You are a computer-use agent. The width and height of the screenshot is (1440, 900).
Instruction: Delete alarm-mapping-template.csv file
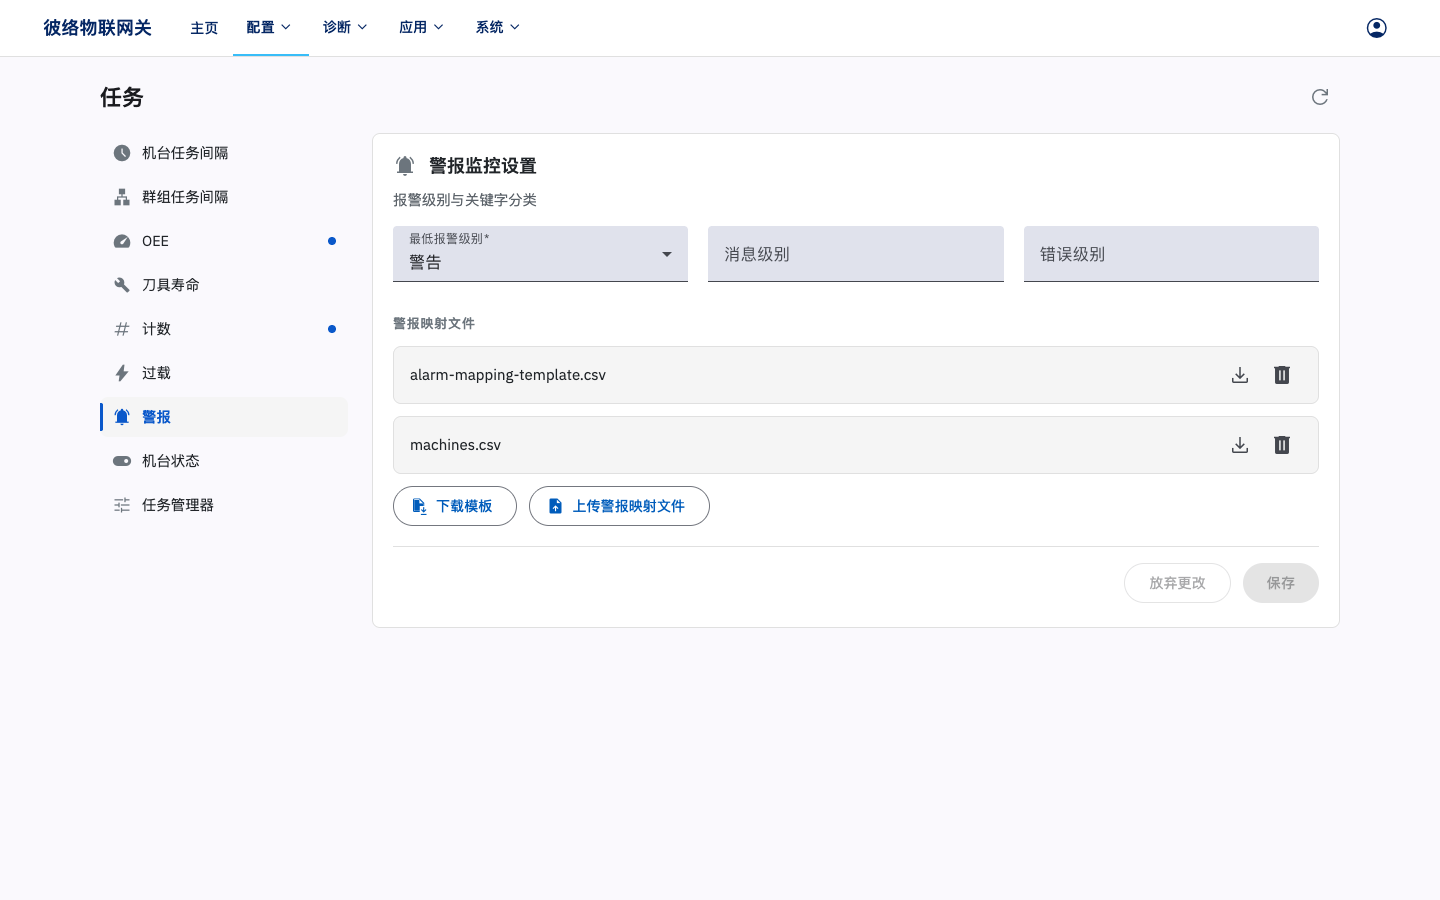coord(1282,375)
